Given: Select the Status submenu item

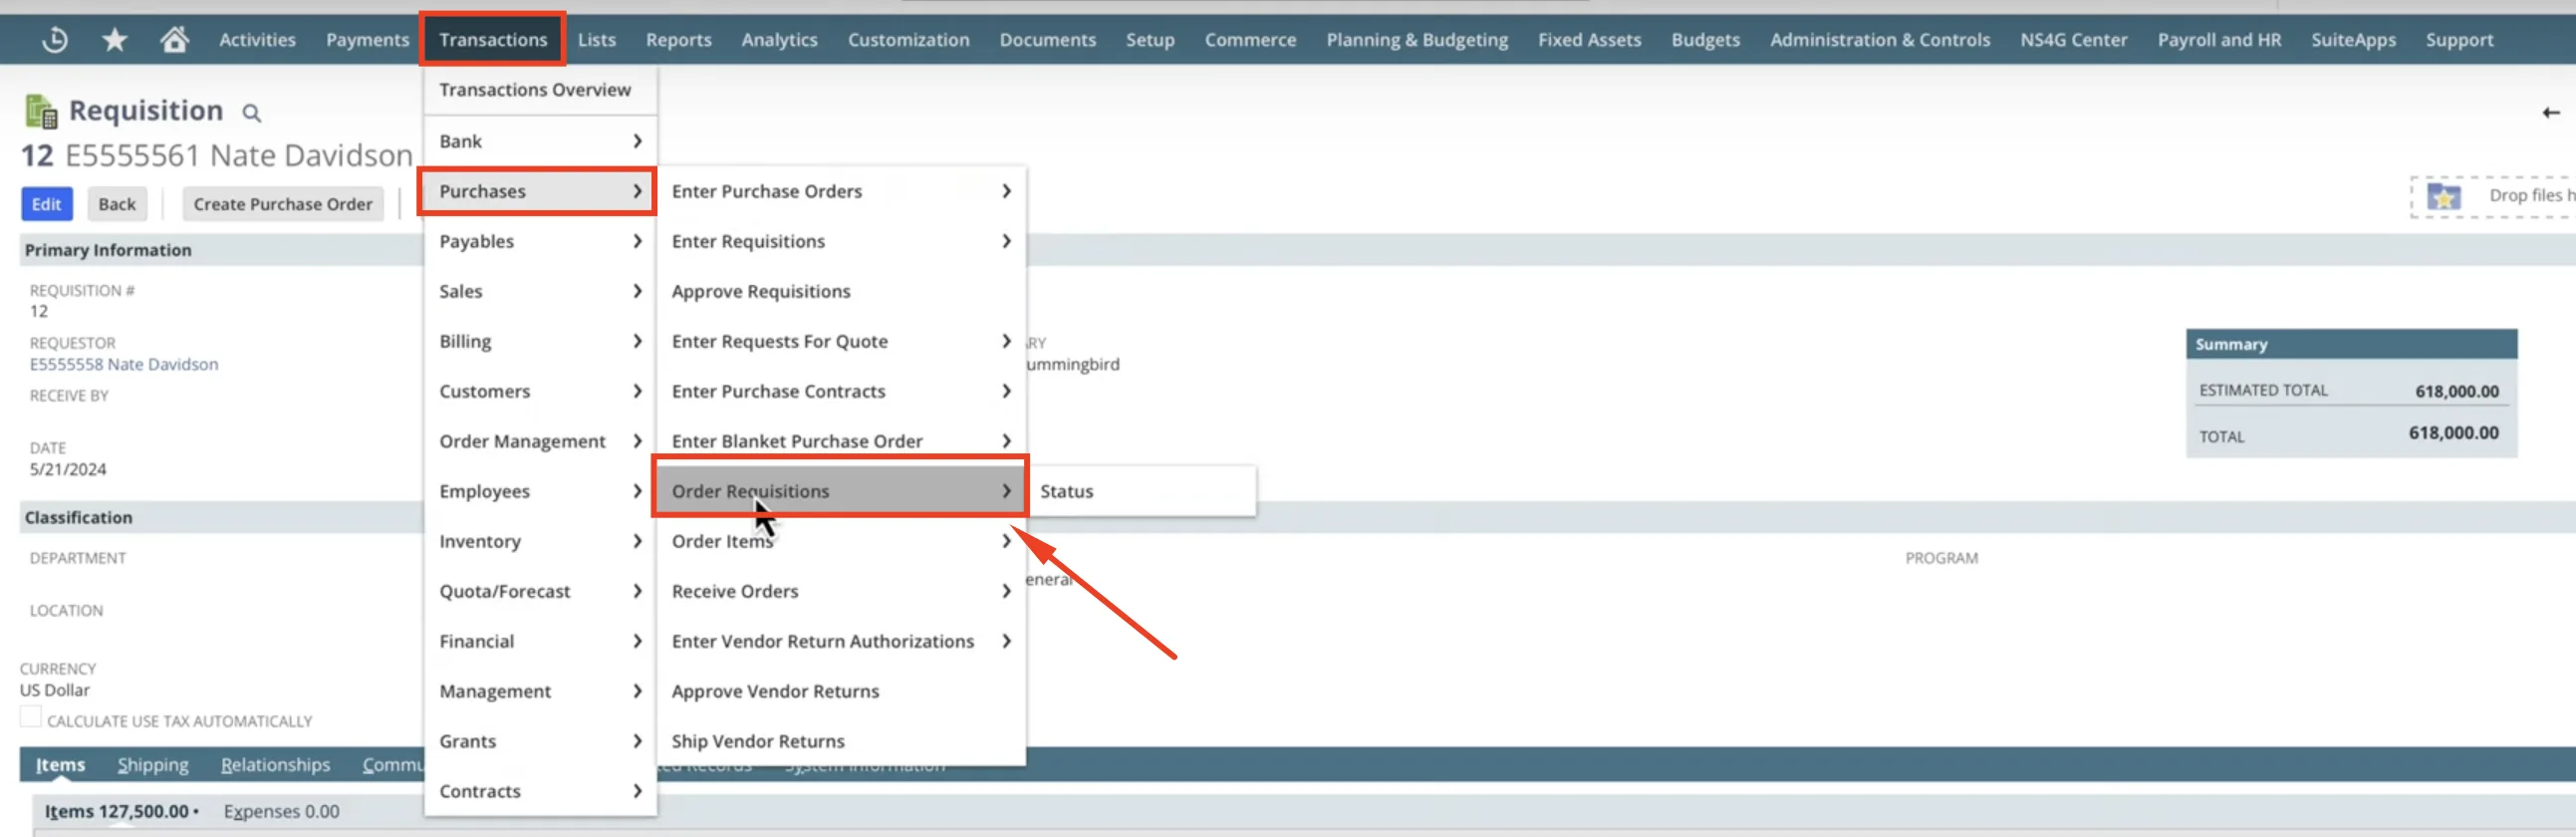Looking at the screenshot, I should coord(1141,491).
